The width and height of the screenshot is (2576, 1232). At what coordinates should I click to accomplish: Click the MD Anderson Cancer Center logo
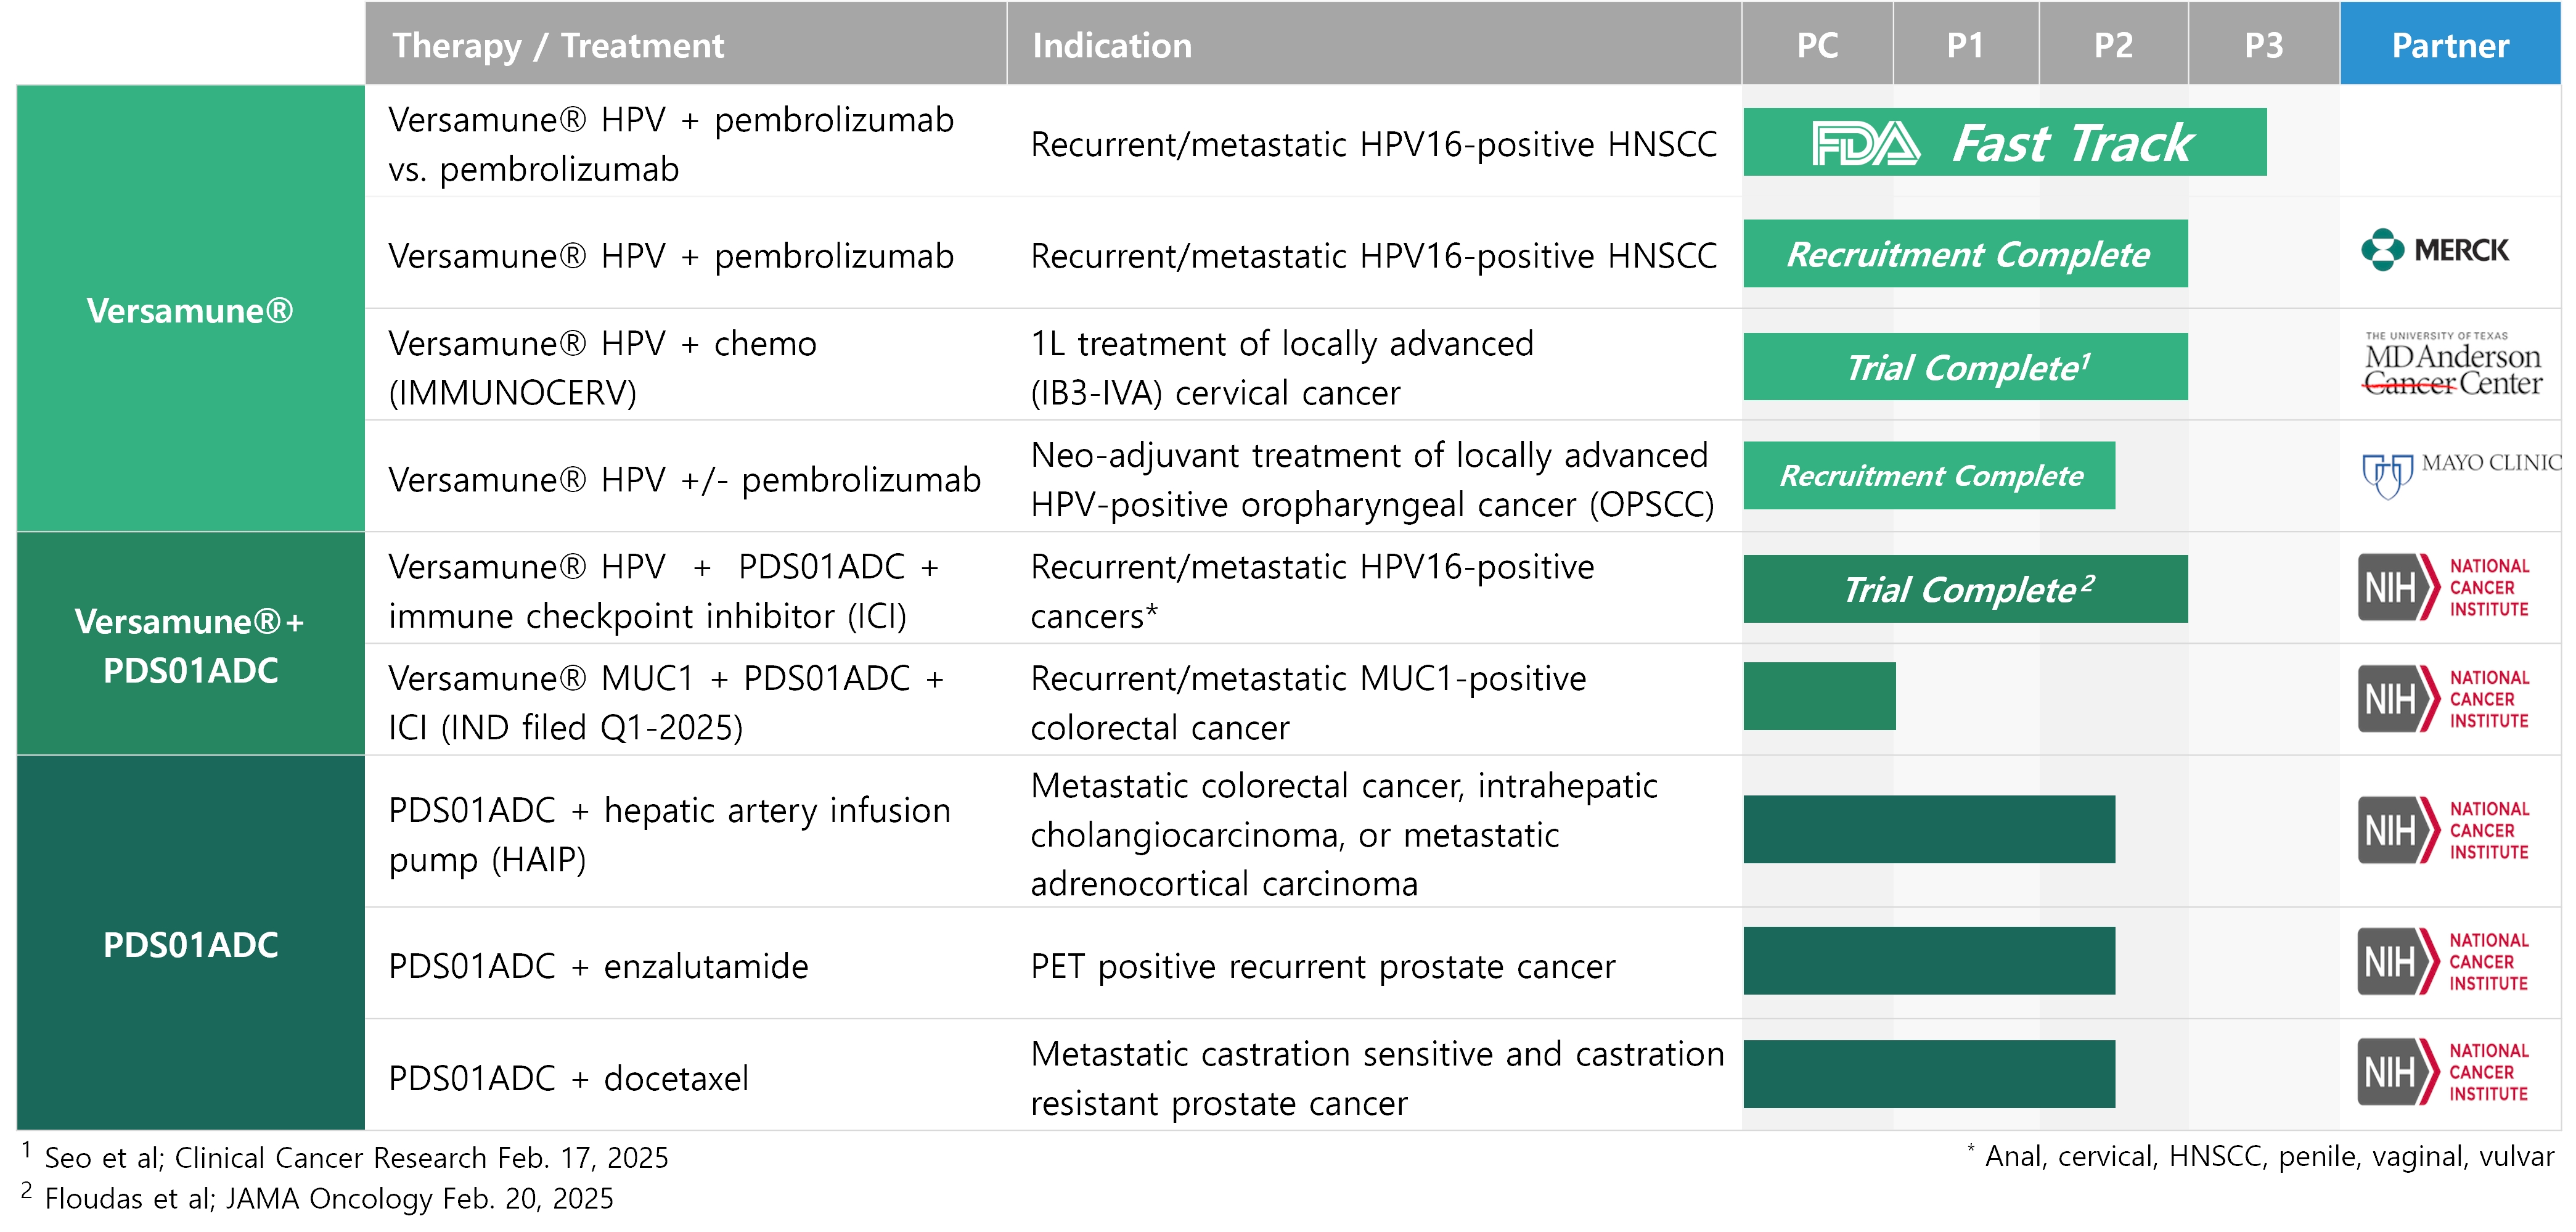2452,365
